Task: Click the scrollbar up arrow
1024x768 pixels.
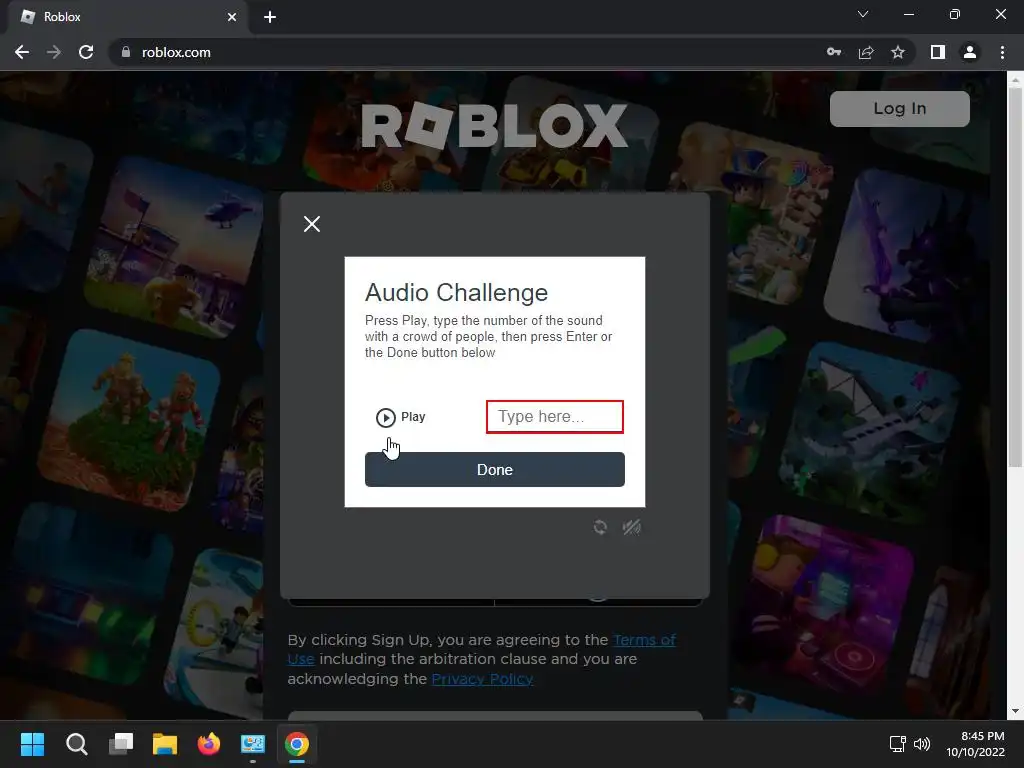Action: click(x=1015, y=80)
